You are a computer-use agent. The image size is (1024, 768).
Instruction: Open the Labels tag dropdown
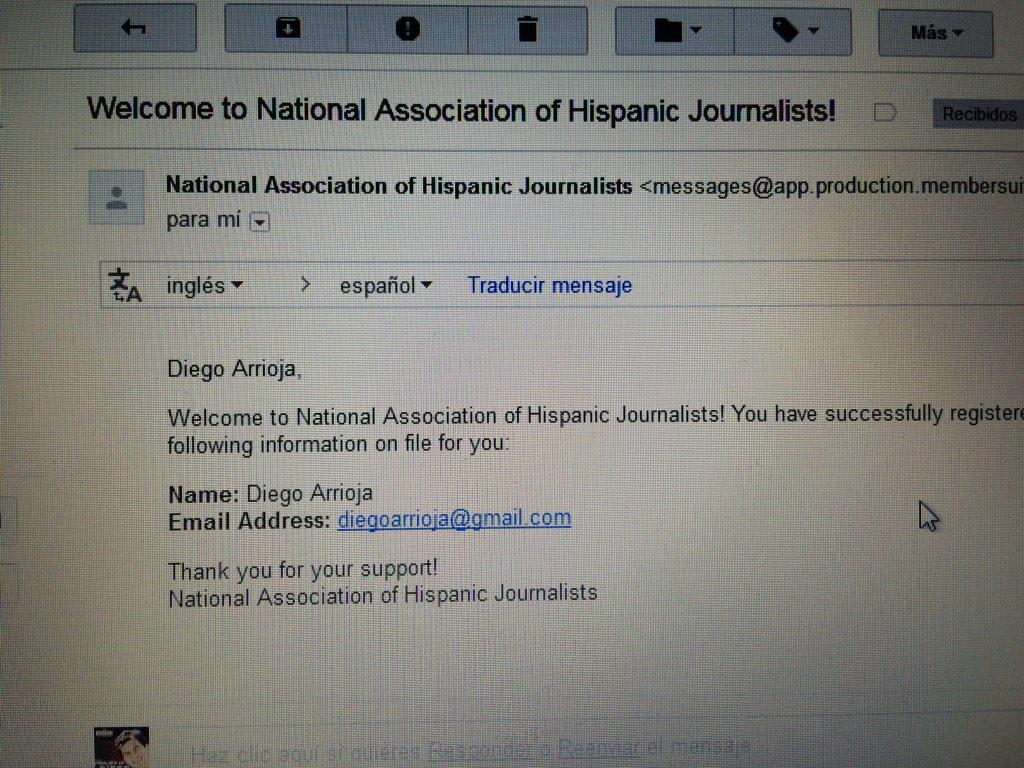pyautogui.click(x=793, y=31)
